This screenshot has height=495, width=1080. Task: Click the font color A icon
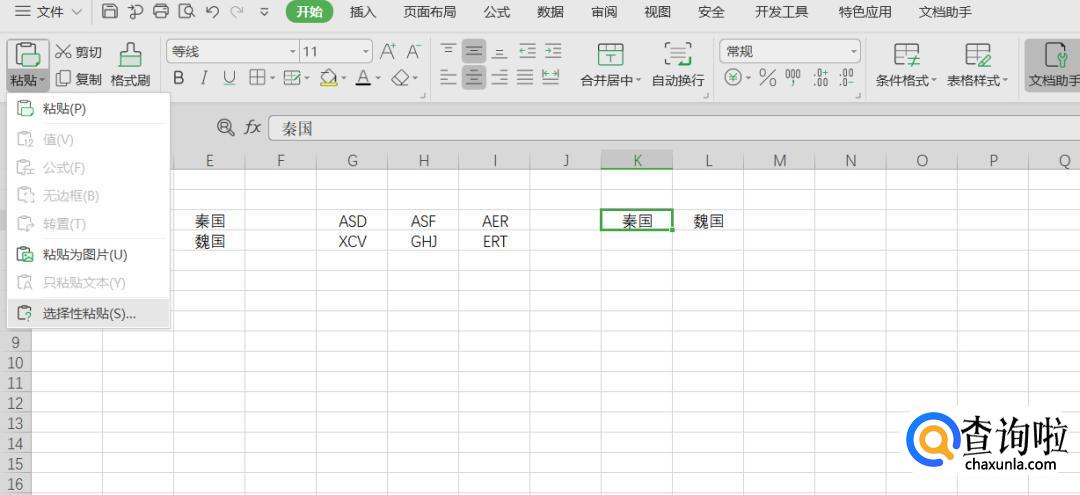pos(363,78)
